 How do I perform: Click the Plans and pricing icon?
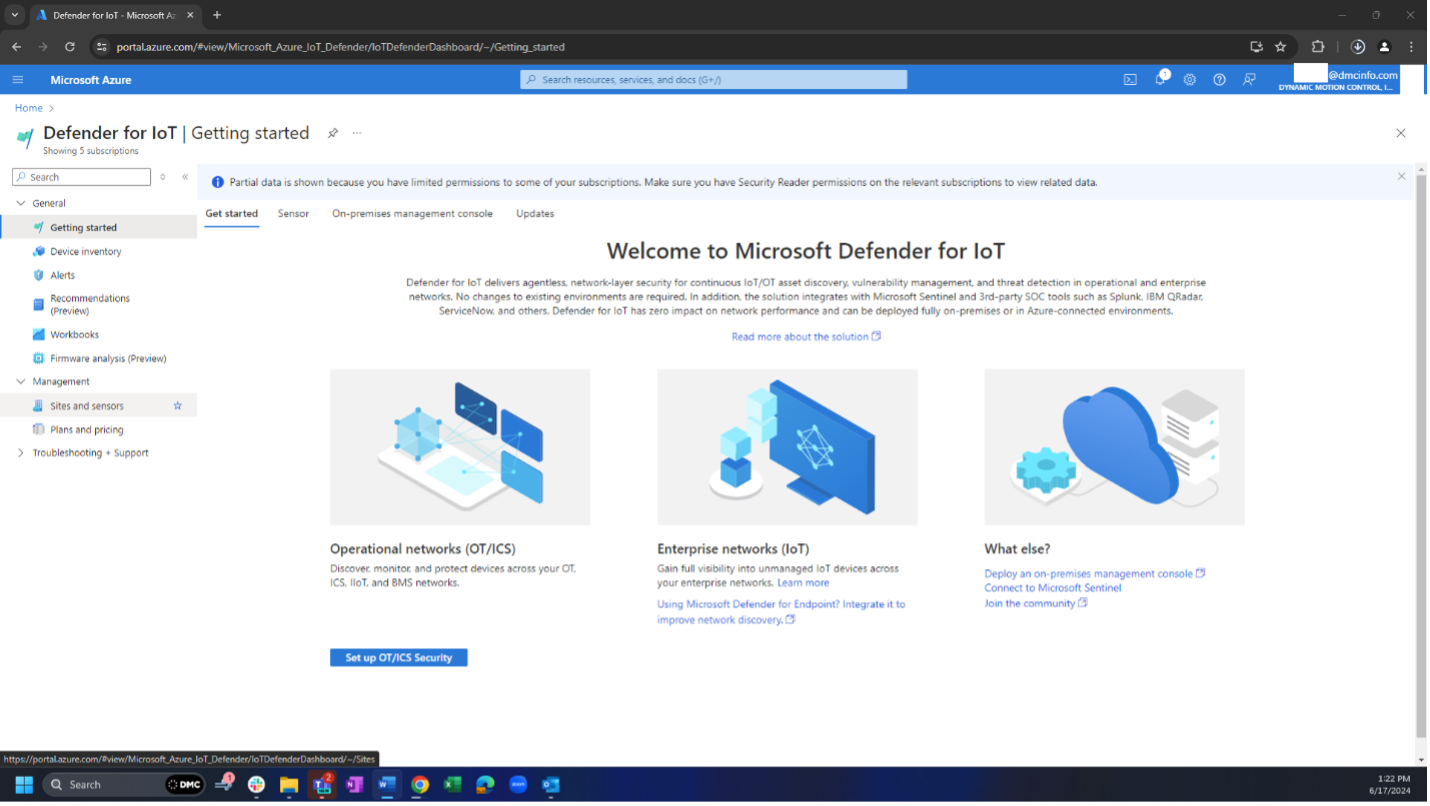(38, 430)
